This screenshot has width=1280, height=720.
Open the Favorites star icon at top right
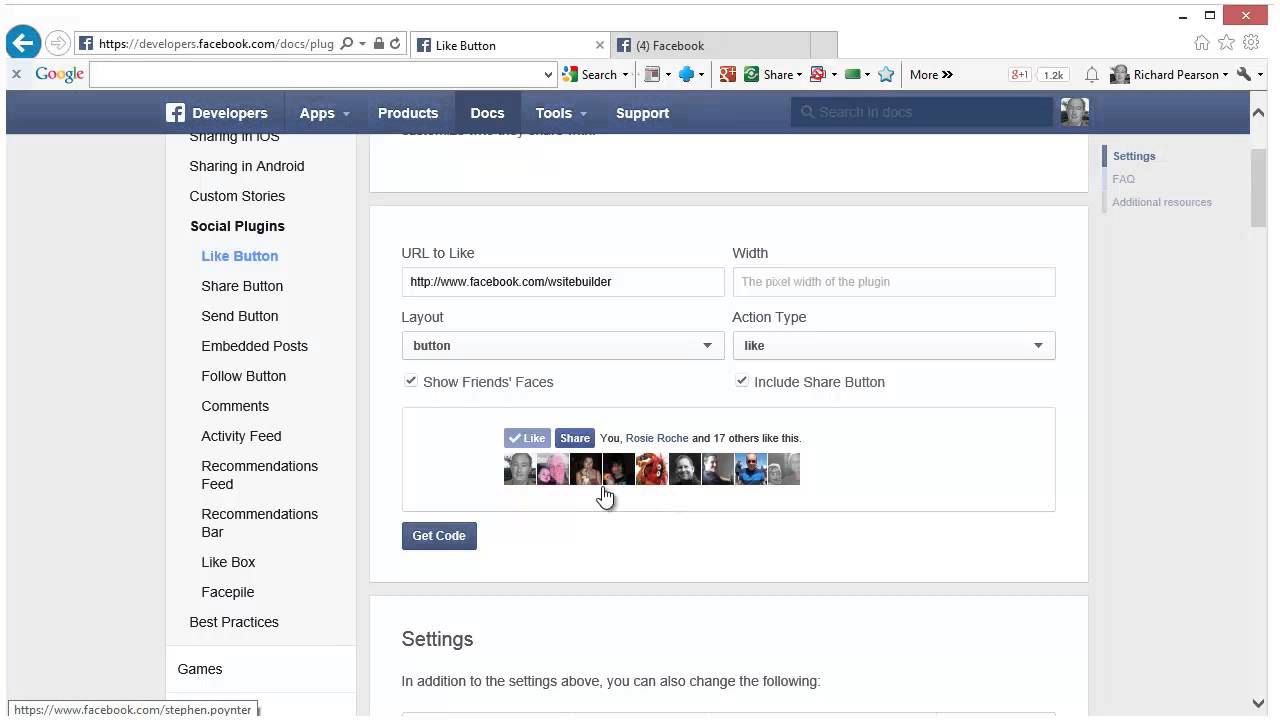pyautogui.click(x=1226, y=43)
